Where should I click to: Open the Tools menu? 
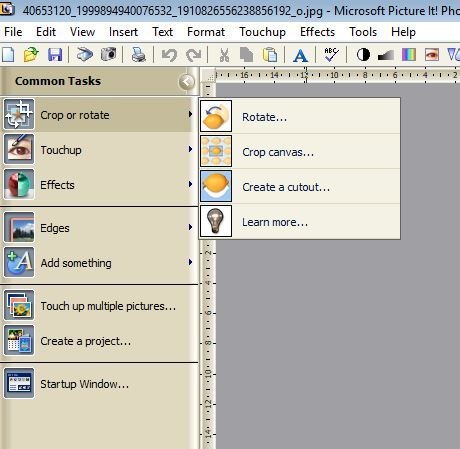[x=363, y=32]
